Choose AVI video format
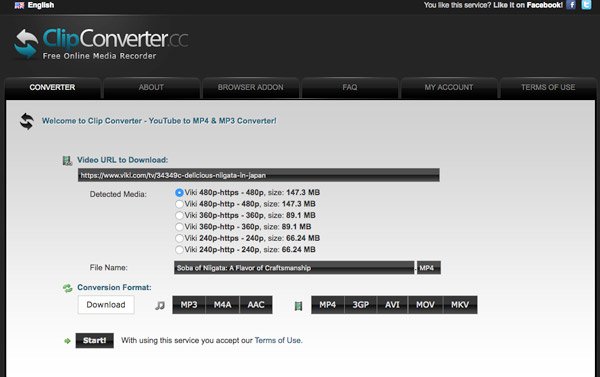This screenshot has width=600, height=377. point(392,305)
